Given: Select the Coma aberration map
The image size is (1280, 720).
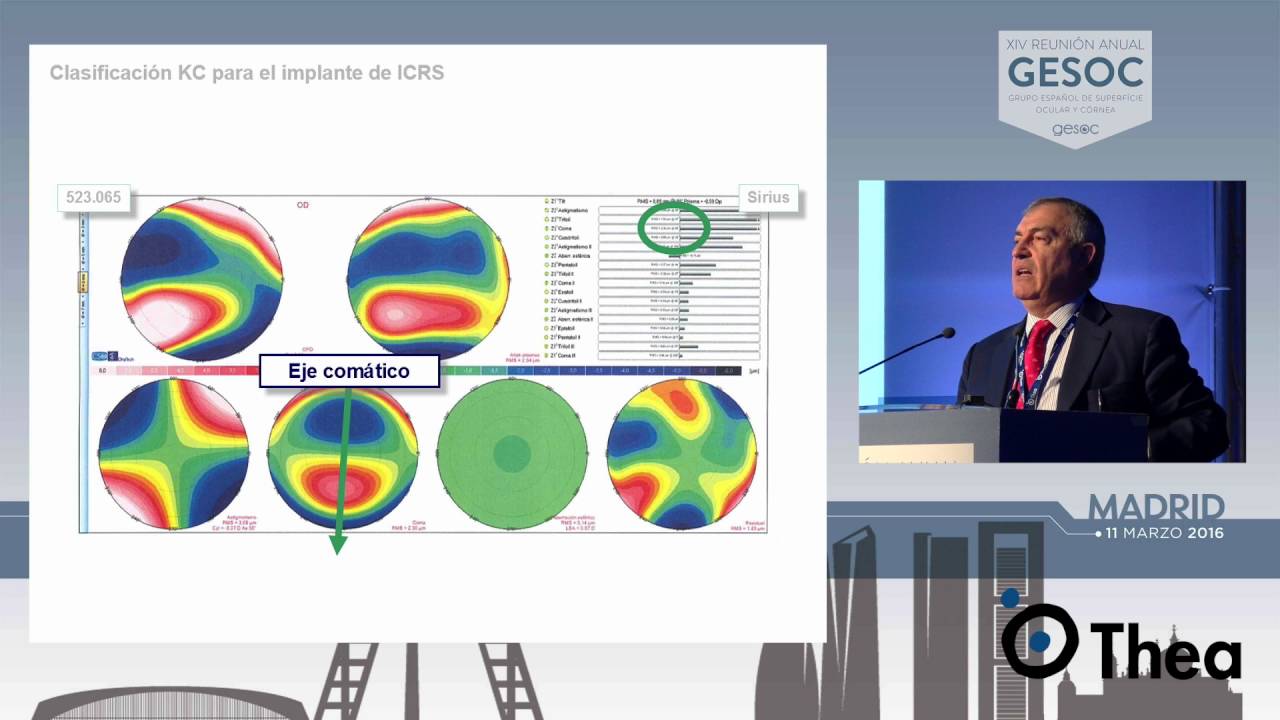Looking at the screenshot, I should 343,453.
